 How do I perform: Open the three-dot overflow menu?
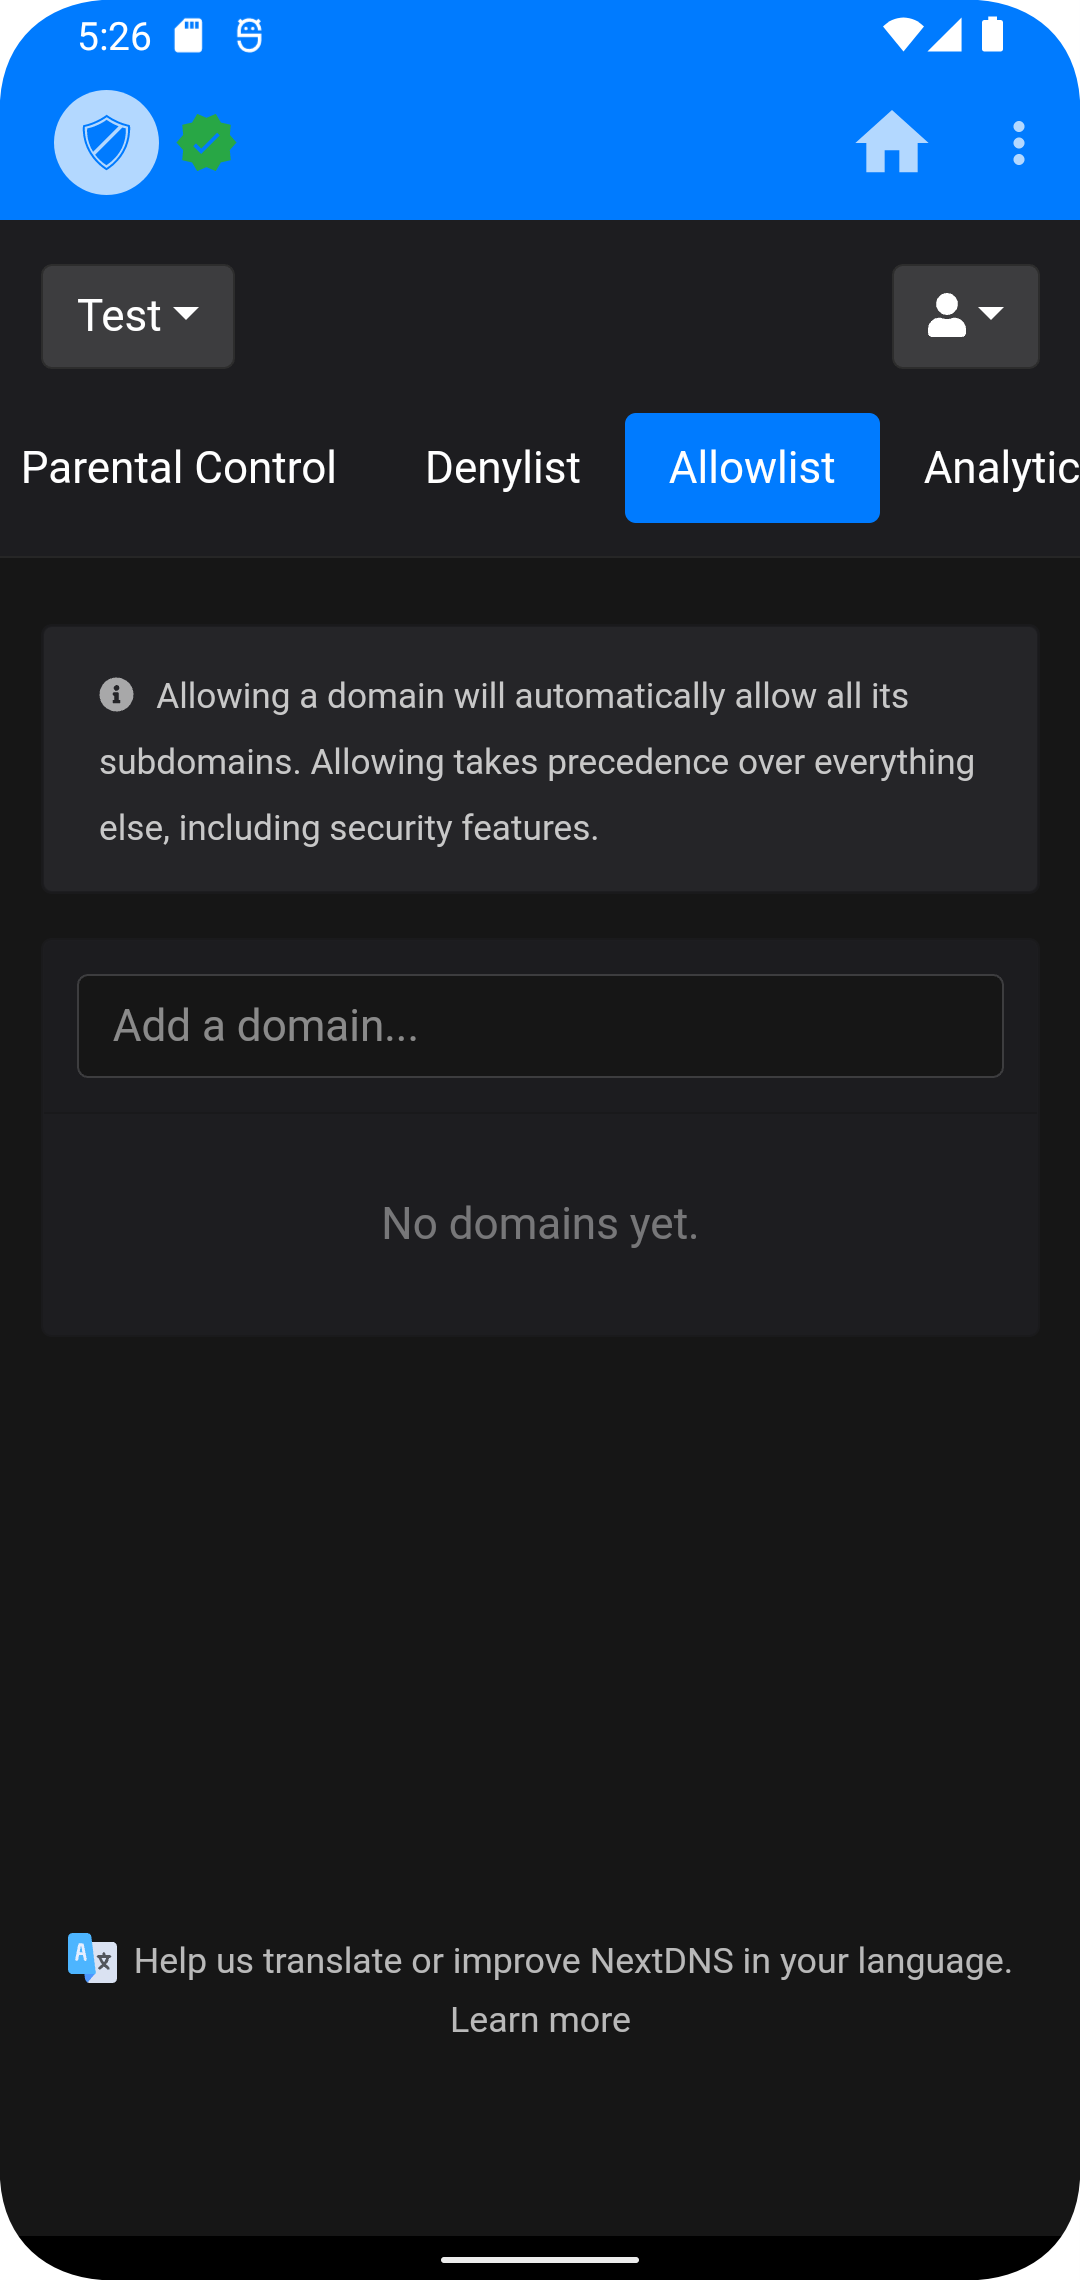click(1019, 144)
